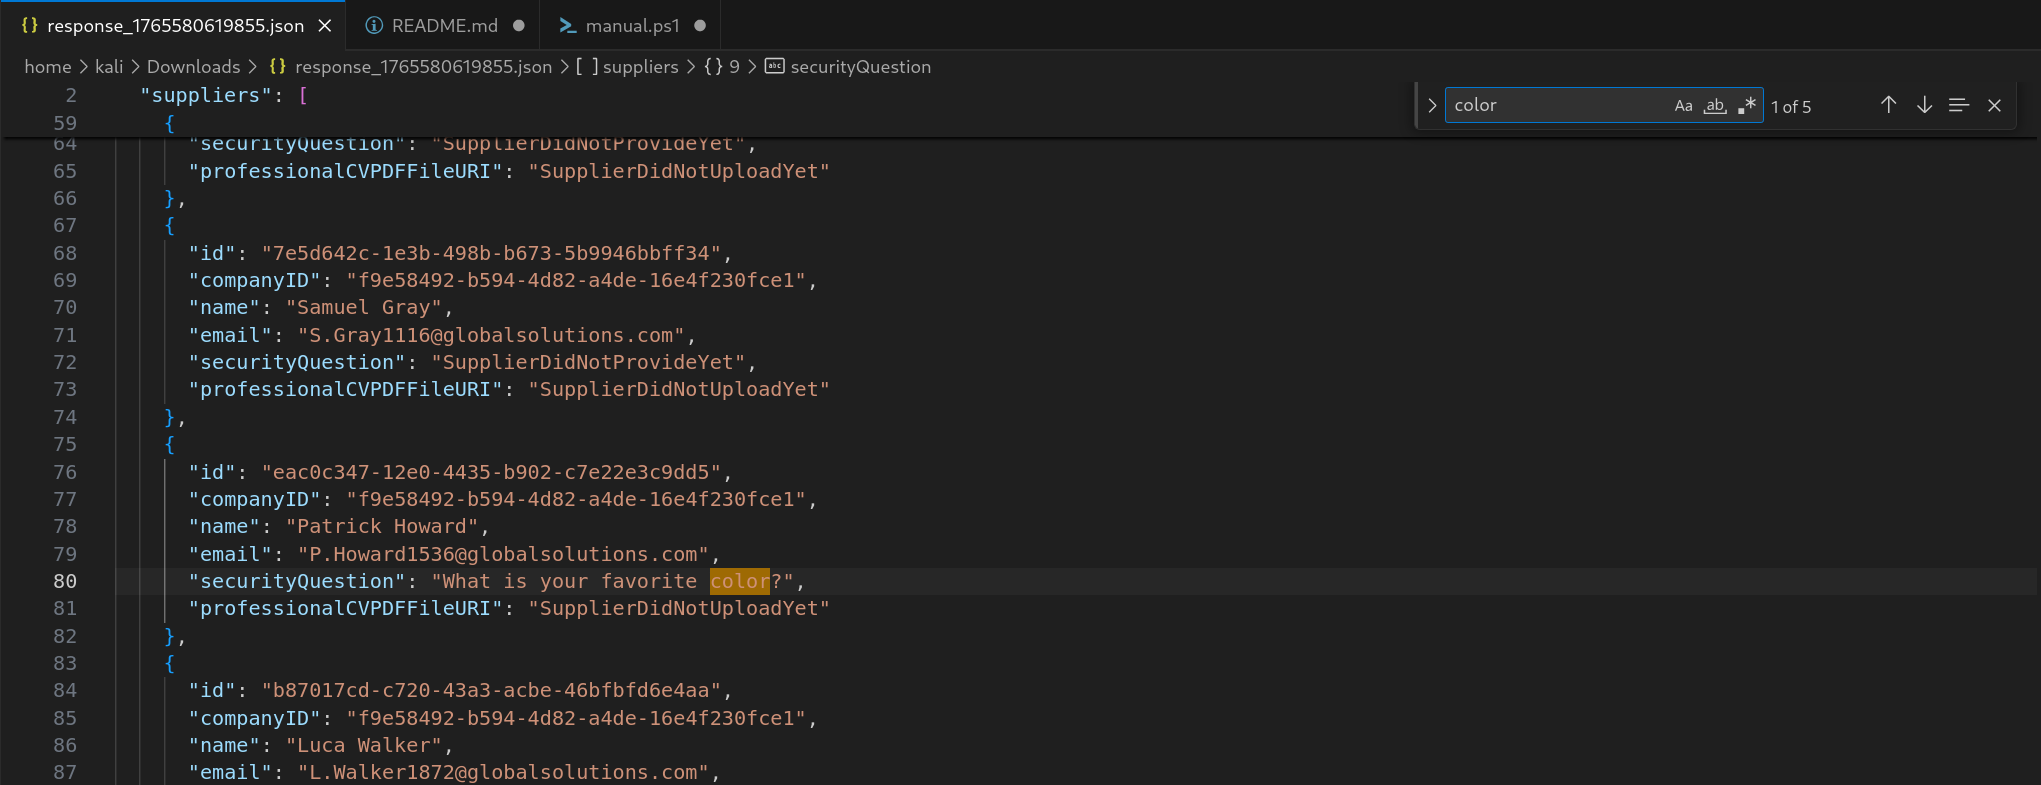The width and height of the screenshot is (2041, 785).
Task: Enable Find in Selection icon
Action: pyautogui.click(x=1958, y=105)
